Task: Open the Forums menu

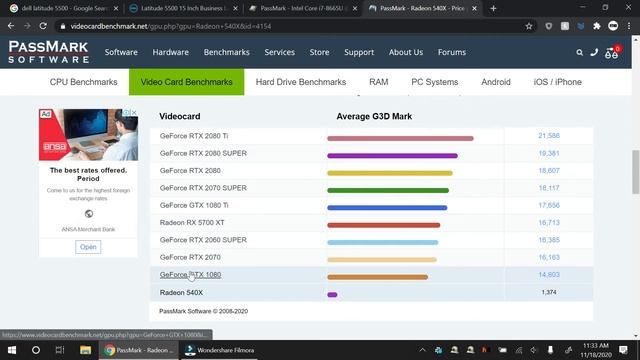Action: [x=452, y=52]
